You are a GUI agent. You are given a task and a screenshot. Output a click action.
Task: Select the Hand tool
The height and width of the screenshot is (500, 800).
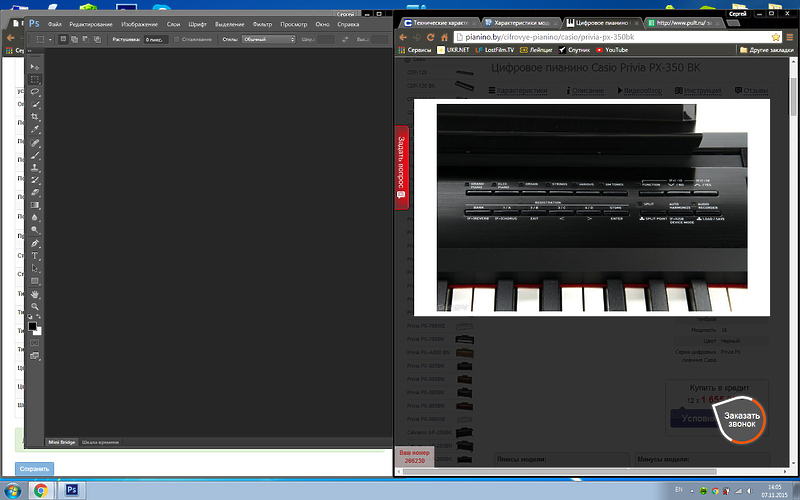tap(35, 294)
